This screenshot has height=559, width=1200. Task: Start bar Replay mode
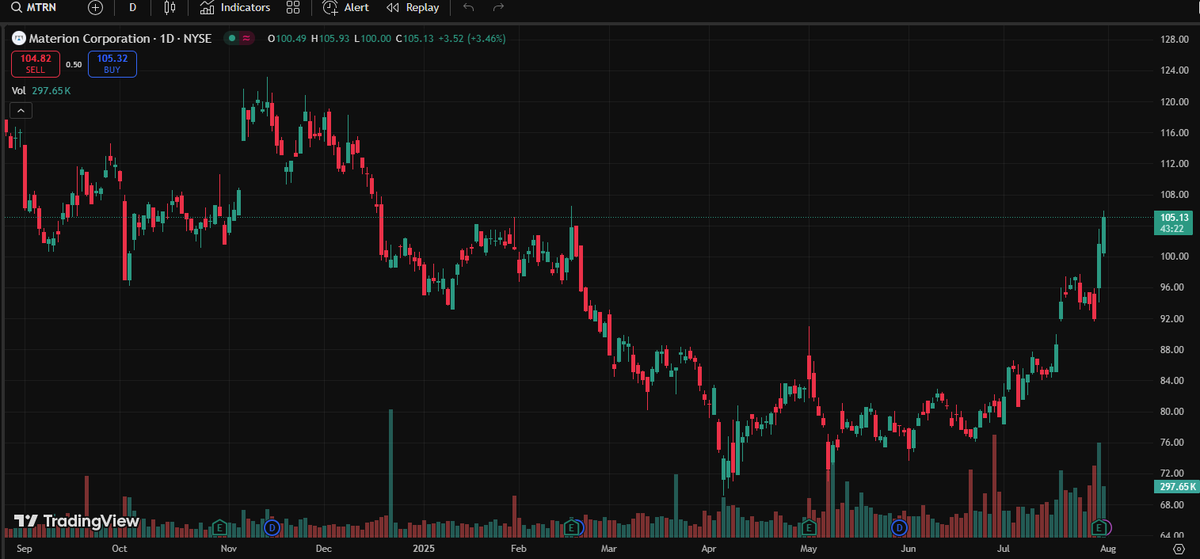[413, 8]
